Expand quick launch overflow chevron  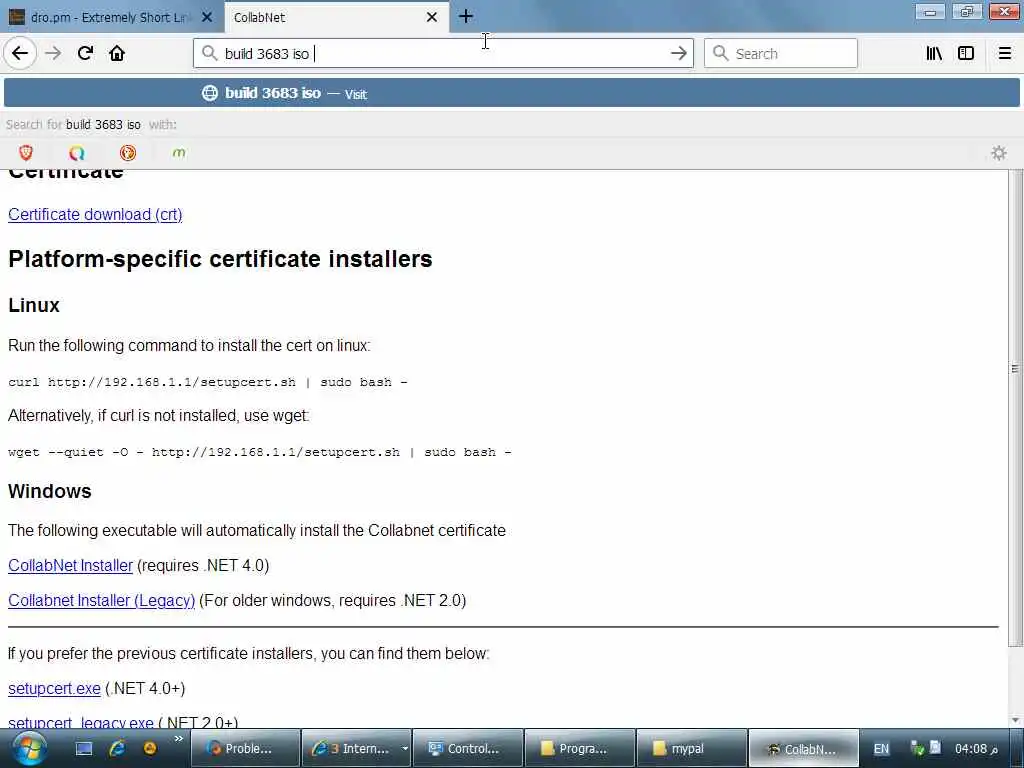pos(178,739)
